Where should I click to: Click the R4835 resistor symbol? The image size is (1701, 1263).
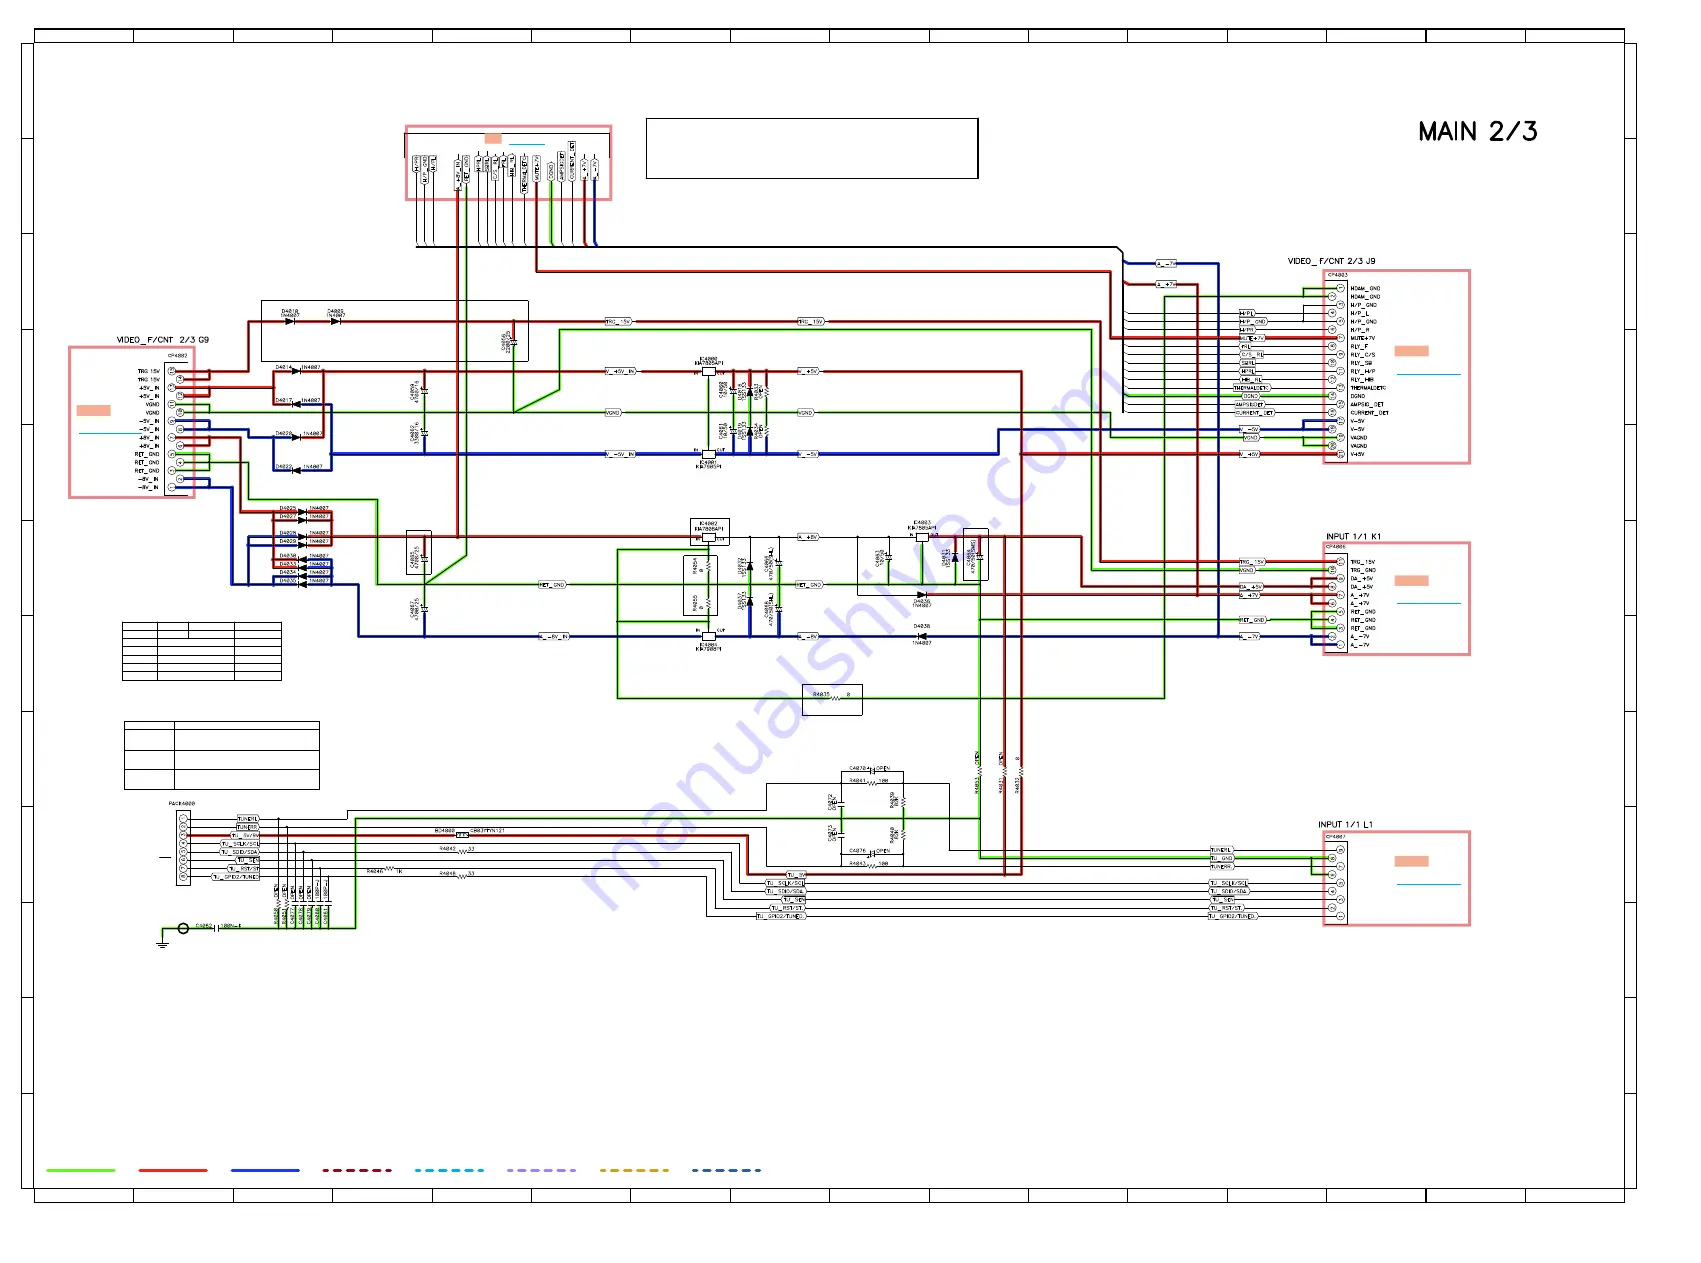(x=835, y=698)
